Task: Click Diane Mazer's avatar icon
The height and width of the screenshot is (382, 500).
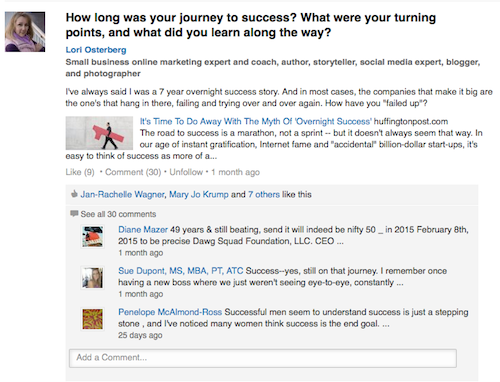Action: 93,237
